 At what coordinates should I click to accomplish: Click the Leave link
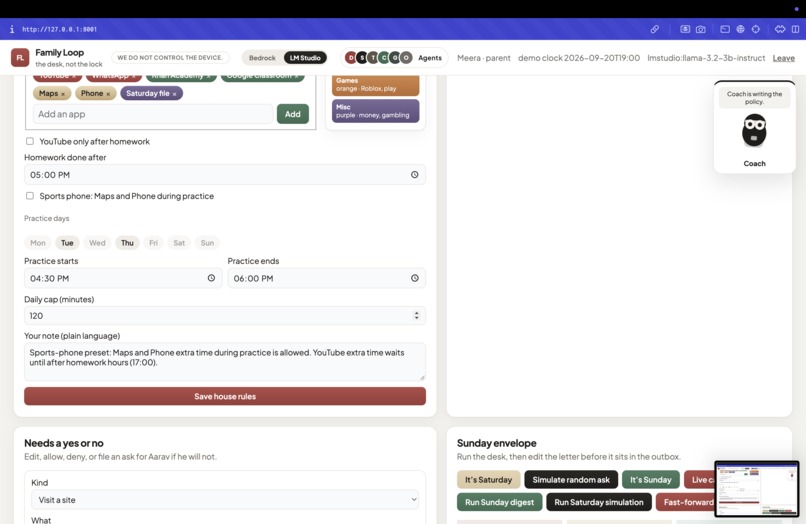(x=783, y=58)
